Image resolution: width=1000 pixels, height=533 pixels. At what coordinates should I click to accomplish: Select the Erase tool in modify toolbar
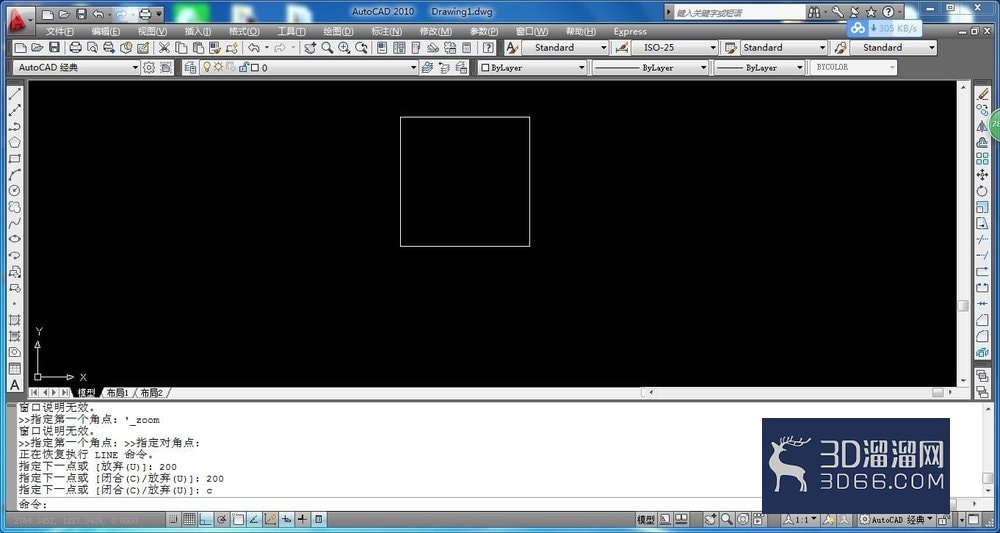tap(982, 94)
